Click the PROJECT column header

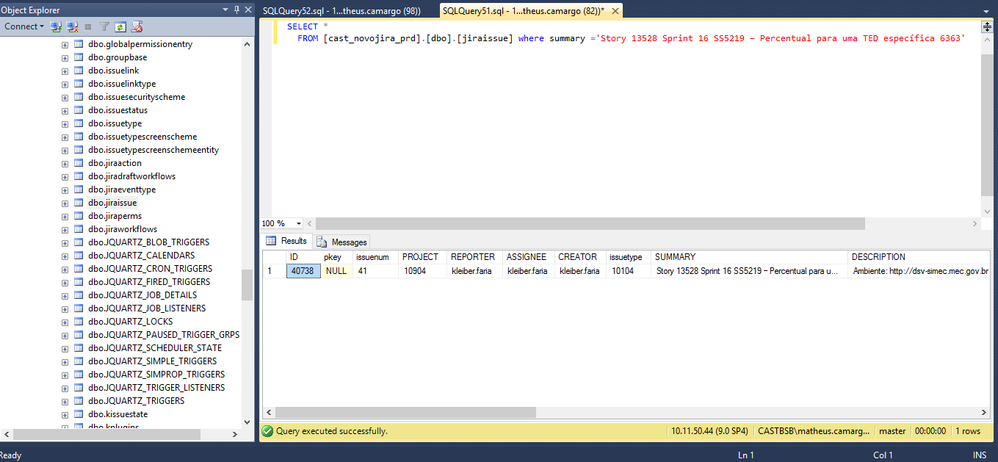pyautogui.click(x=423, y=257)
